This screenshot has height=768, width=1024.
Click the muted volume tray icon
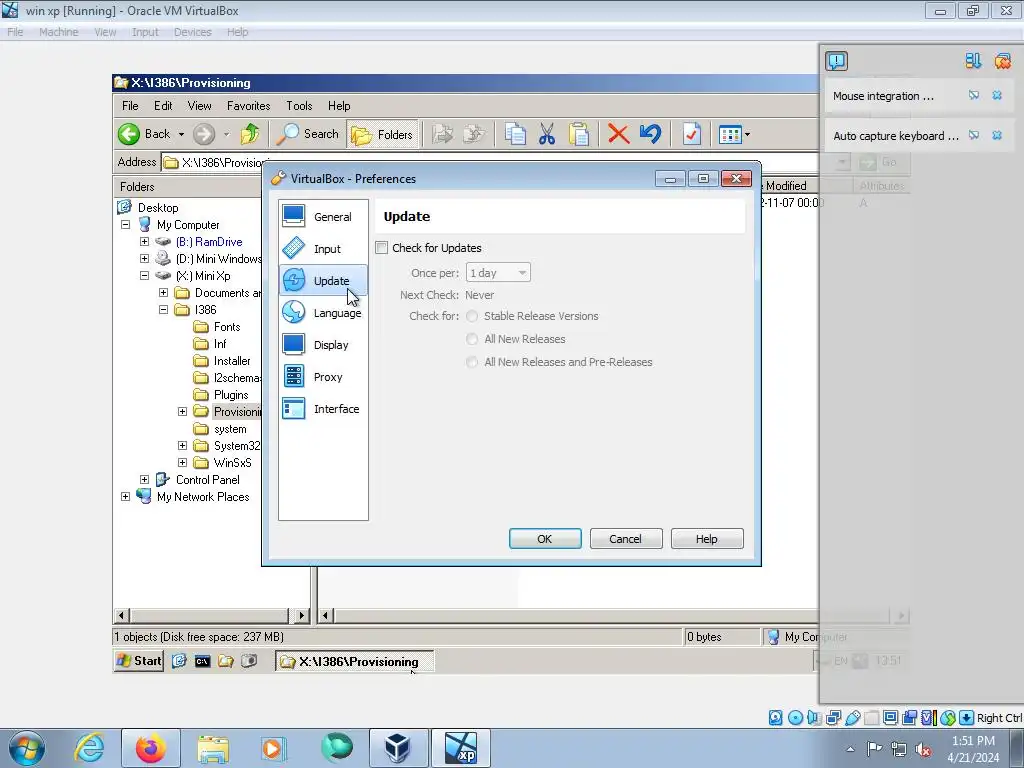coord(923,748)
